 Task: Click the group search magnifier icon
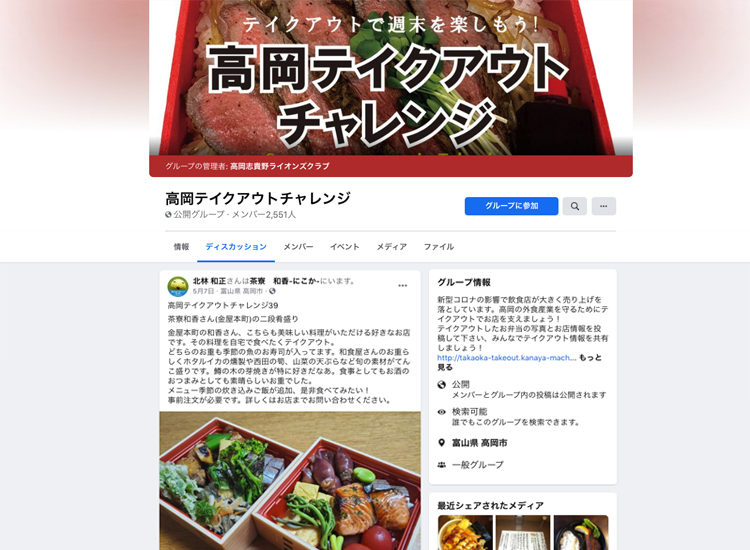pyautogui.click(x=574, y=206)
